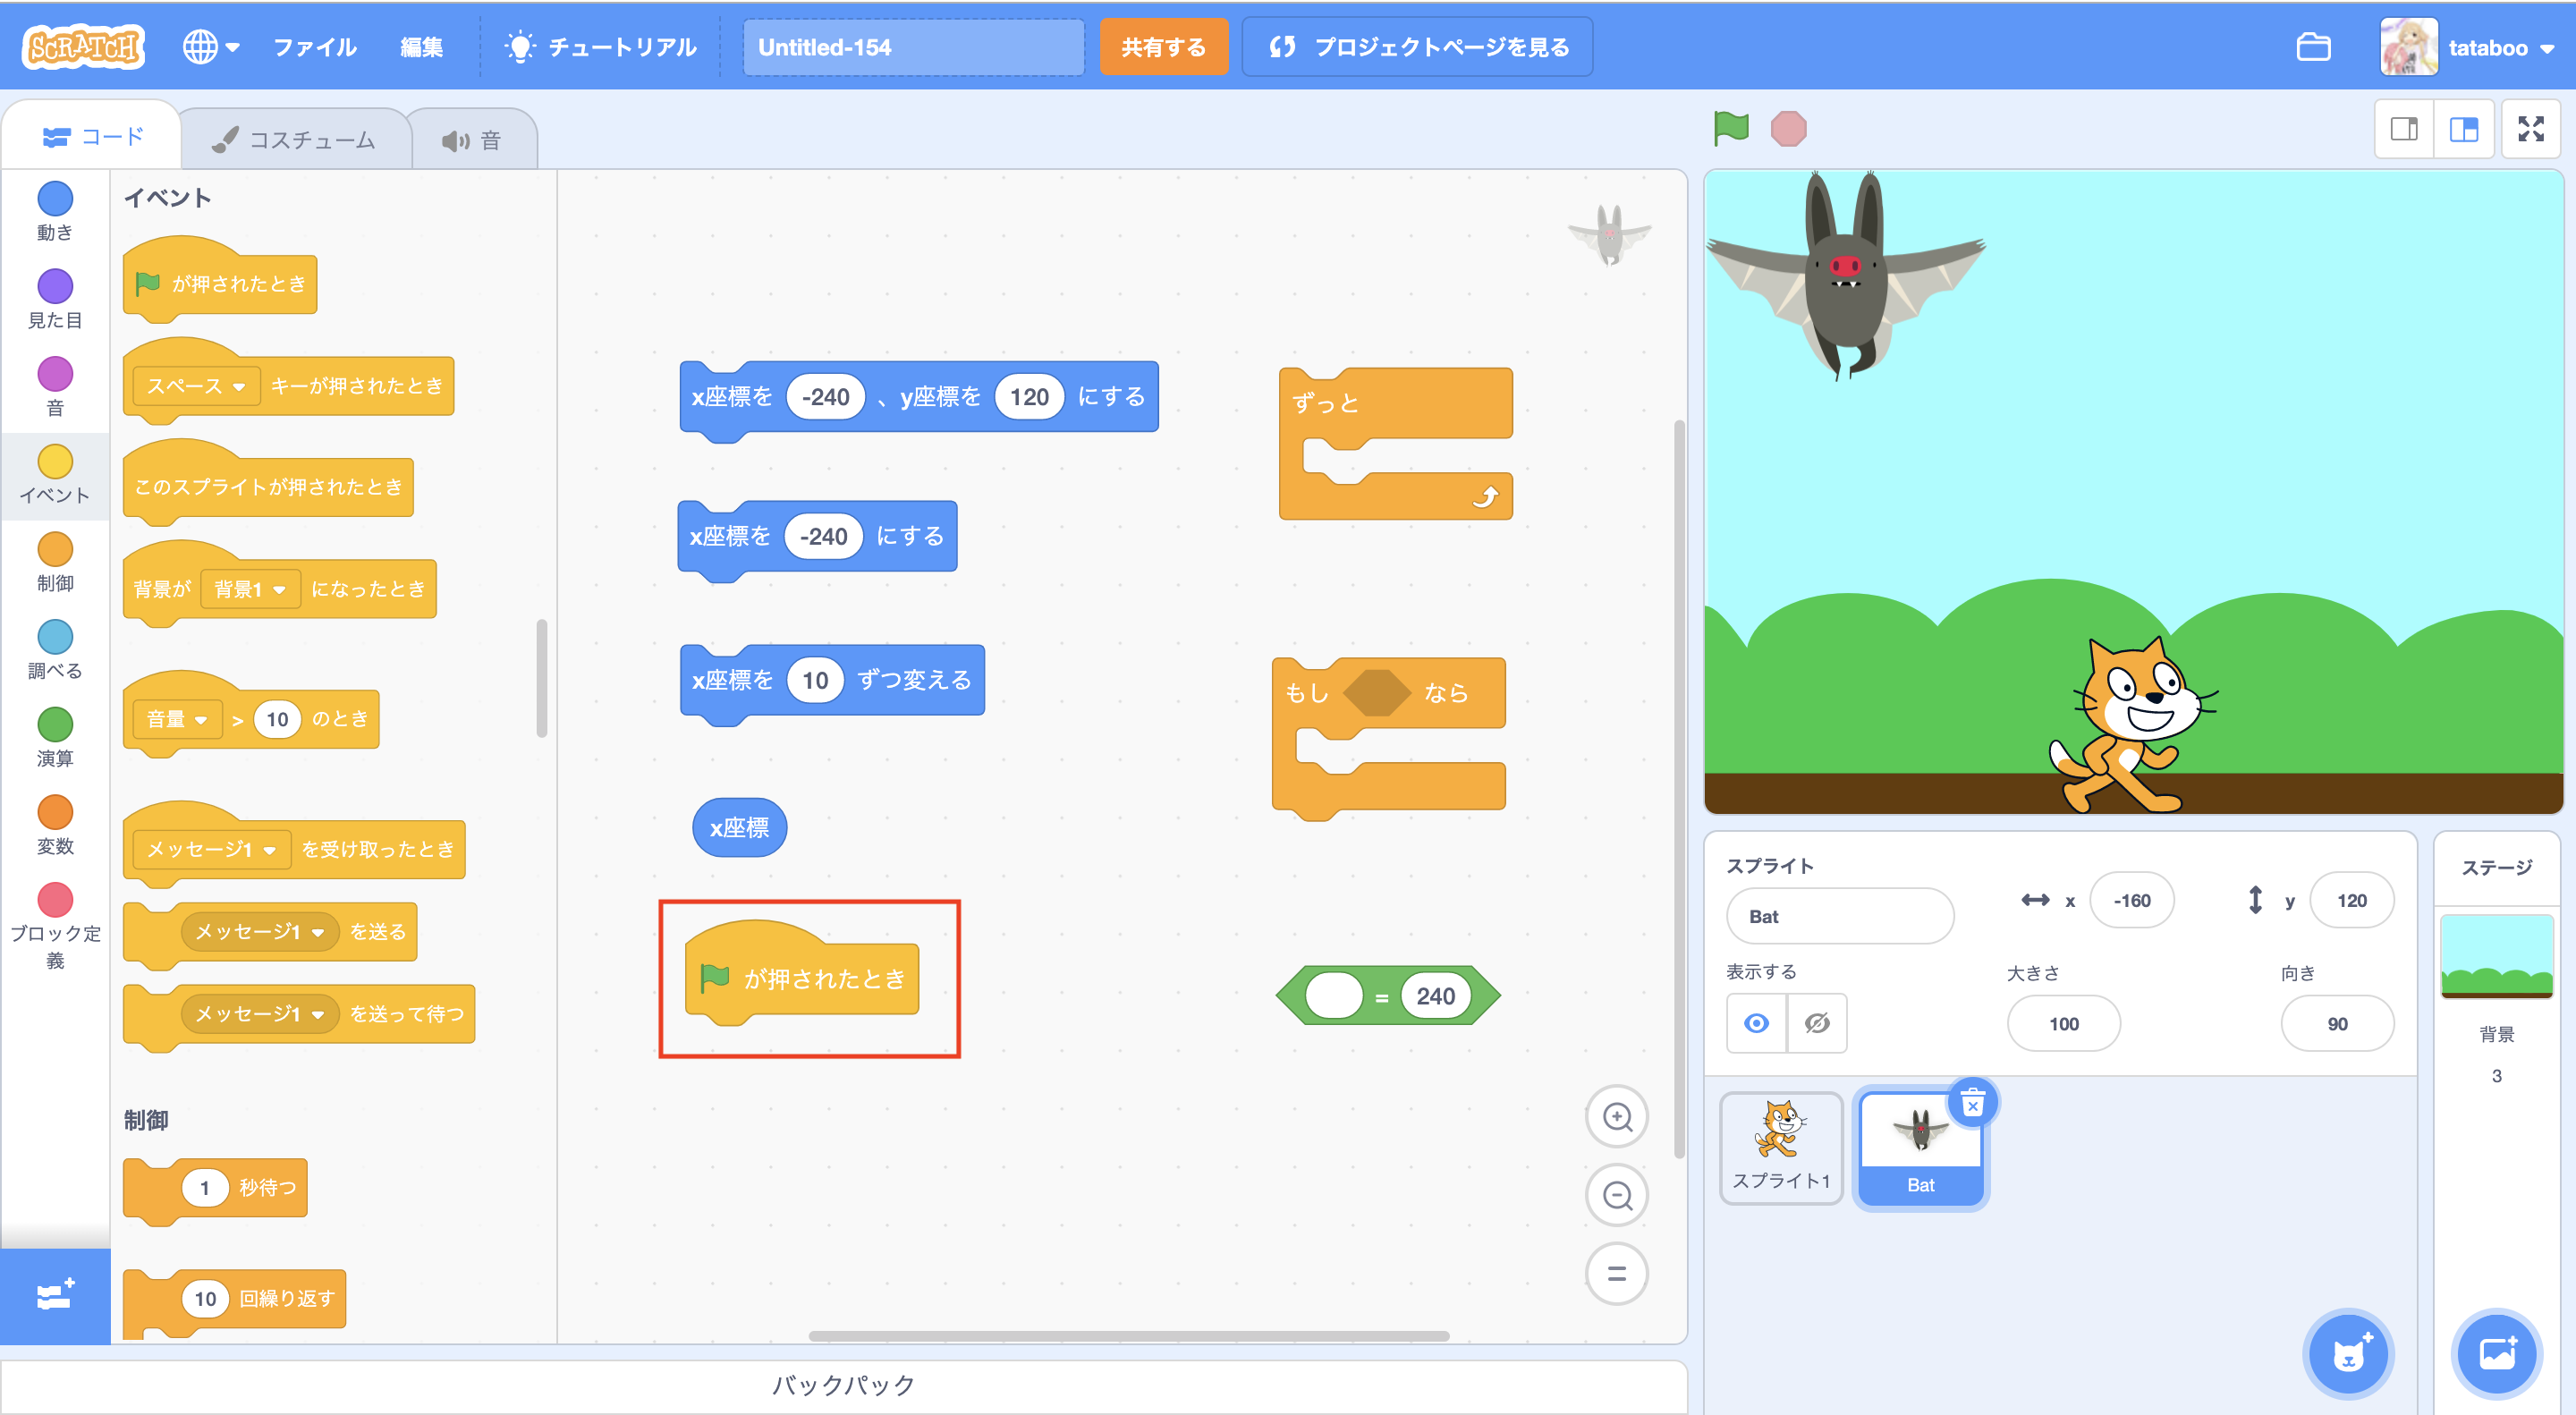Switch to small stage layout
The width and height of the screenshot is (2576, 1415).
pos(2404,128)
